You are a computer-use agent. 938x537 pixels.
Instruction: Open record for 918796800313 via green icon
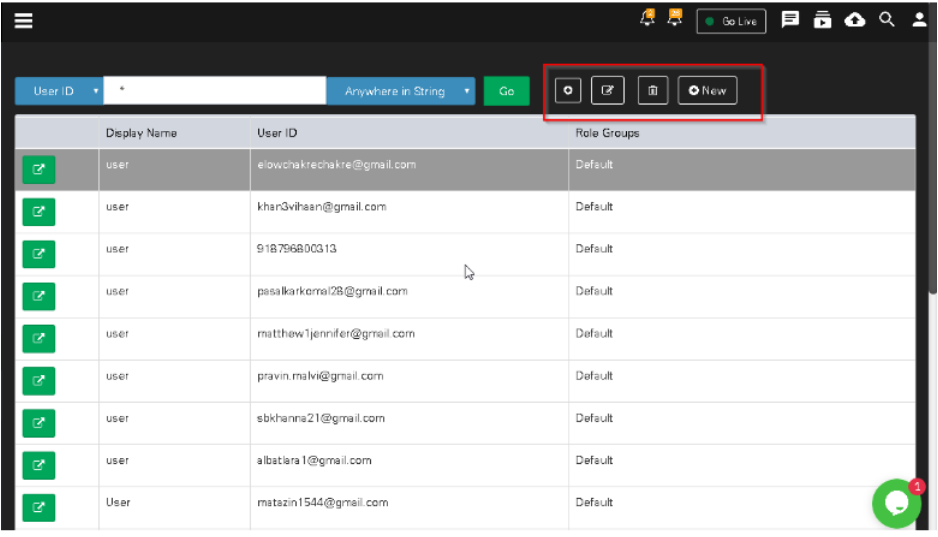pyautogui.click(x=39, y=254)
